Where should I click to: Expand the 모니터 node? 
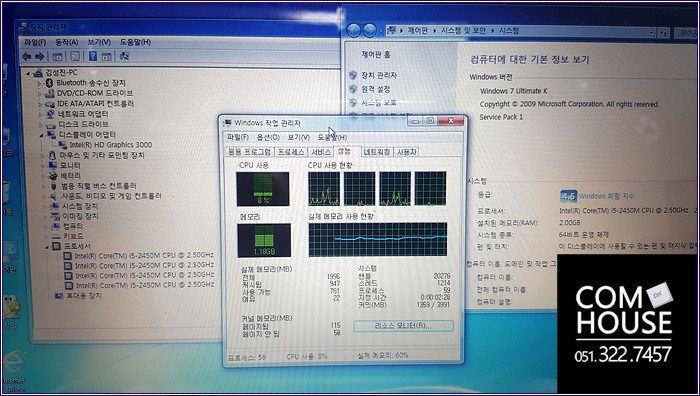click(42, 166)
